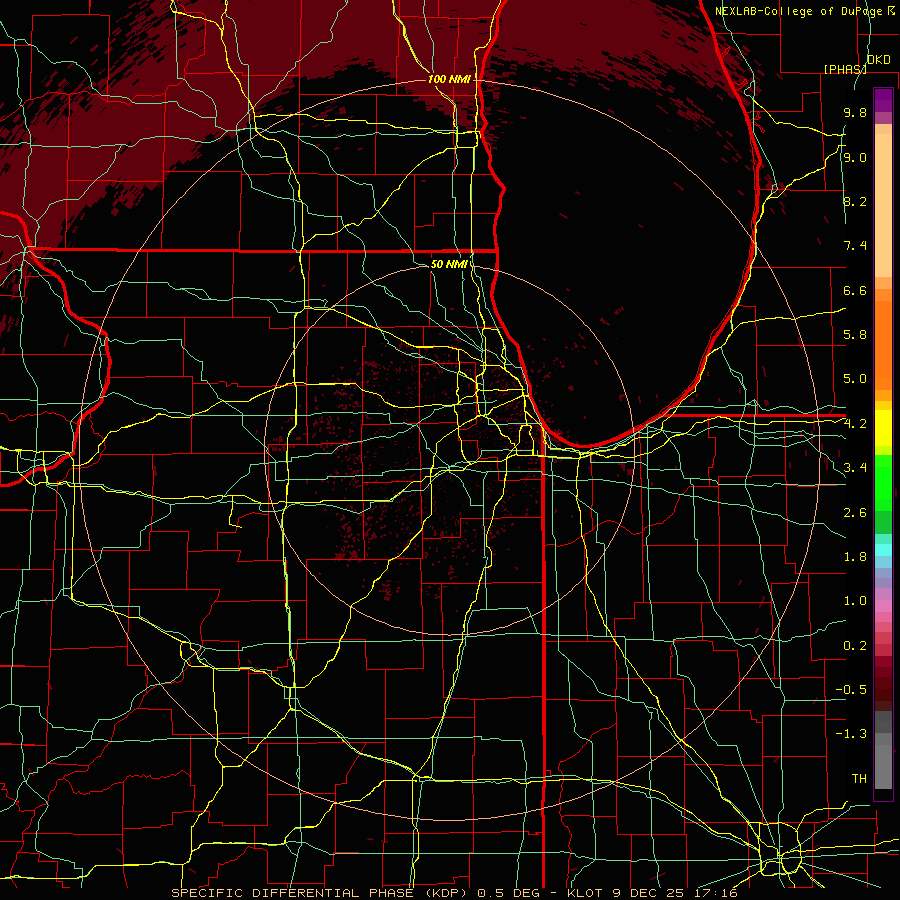Click the 6.6 legend value
900x900 pixels.
[x=855, y=291]
